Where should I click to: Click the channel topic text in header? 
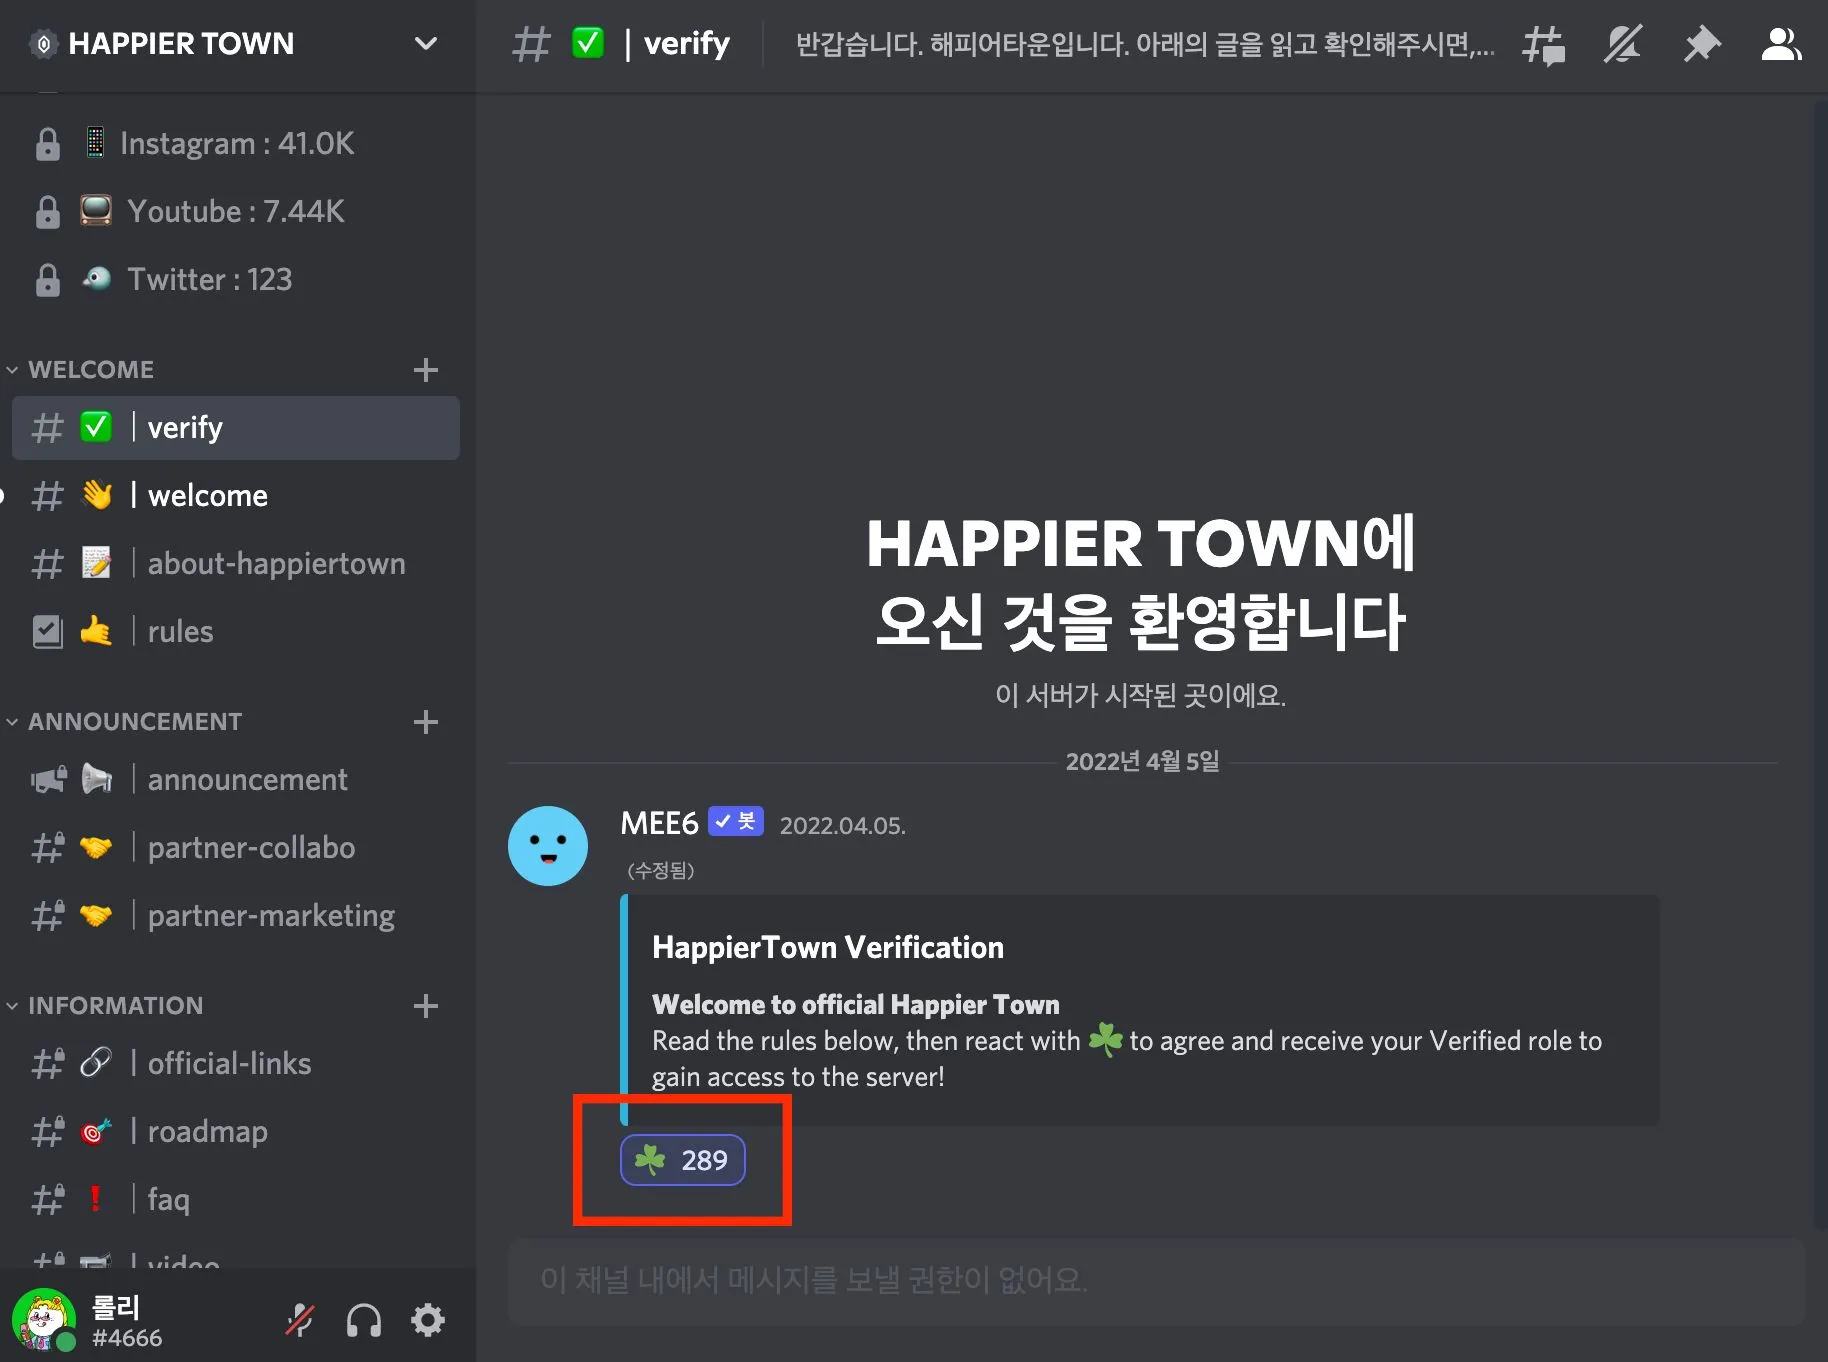click(1146, 45)
